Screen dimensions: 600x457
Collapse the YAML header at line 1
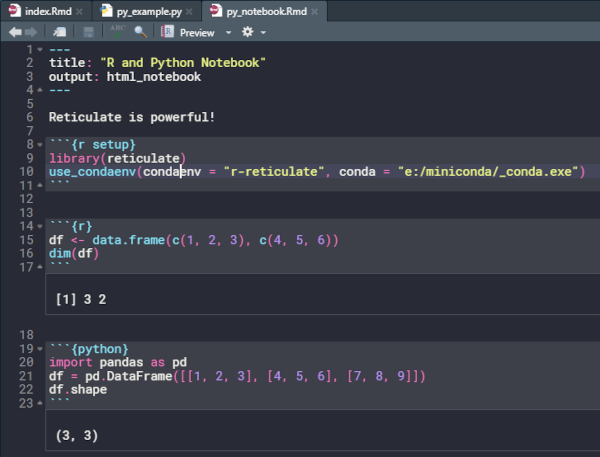[x=40, y=49]
